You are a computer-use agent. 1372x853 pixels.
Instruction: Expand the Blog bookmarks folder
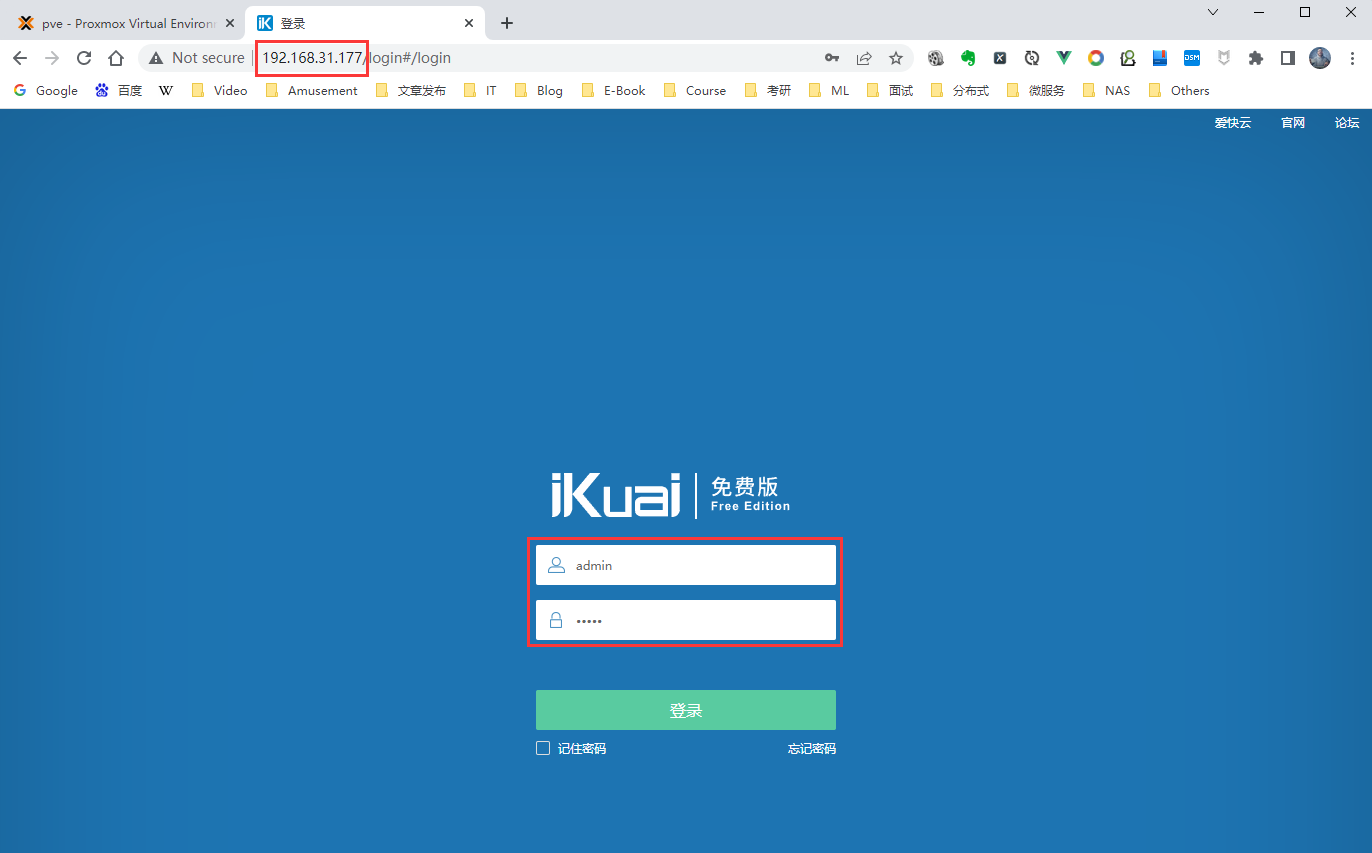pos(539,90)
